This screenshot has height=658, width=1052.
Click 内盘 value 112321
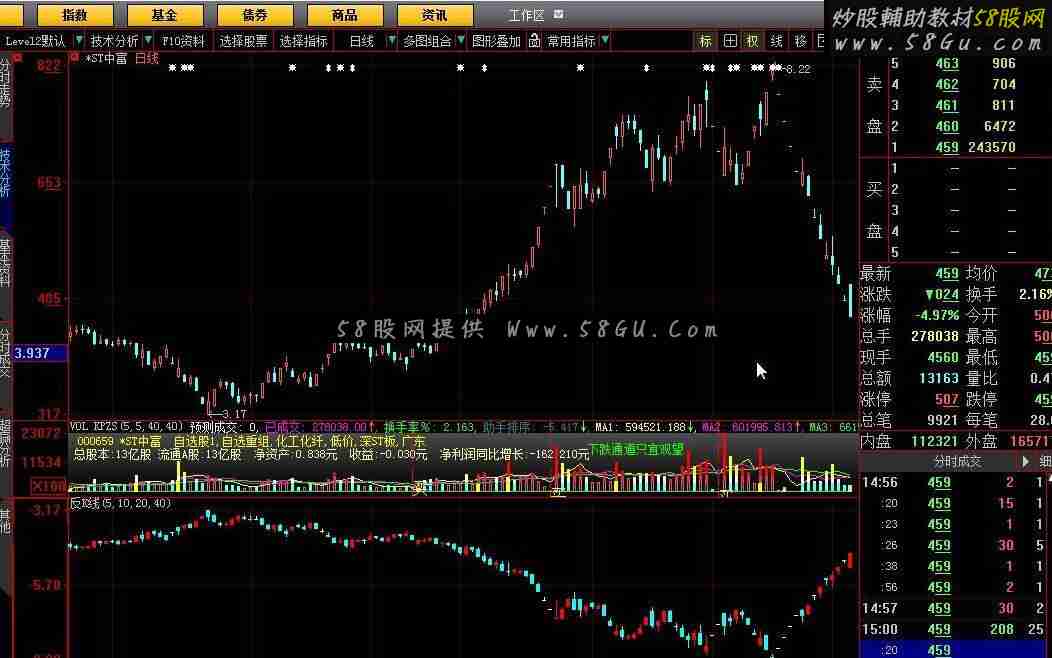[x=935, y=441]
